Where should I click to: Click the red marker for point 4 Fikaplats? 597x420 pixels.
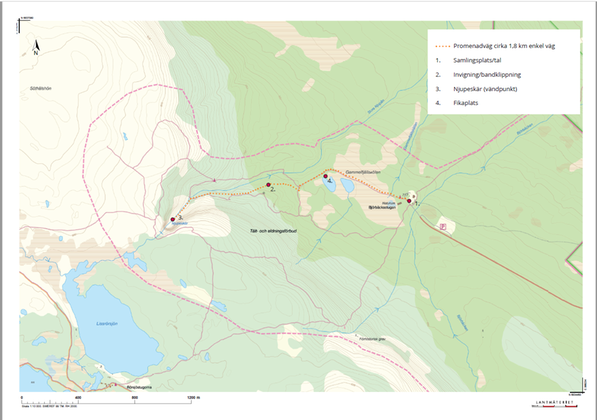[325, 176]
